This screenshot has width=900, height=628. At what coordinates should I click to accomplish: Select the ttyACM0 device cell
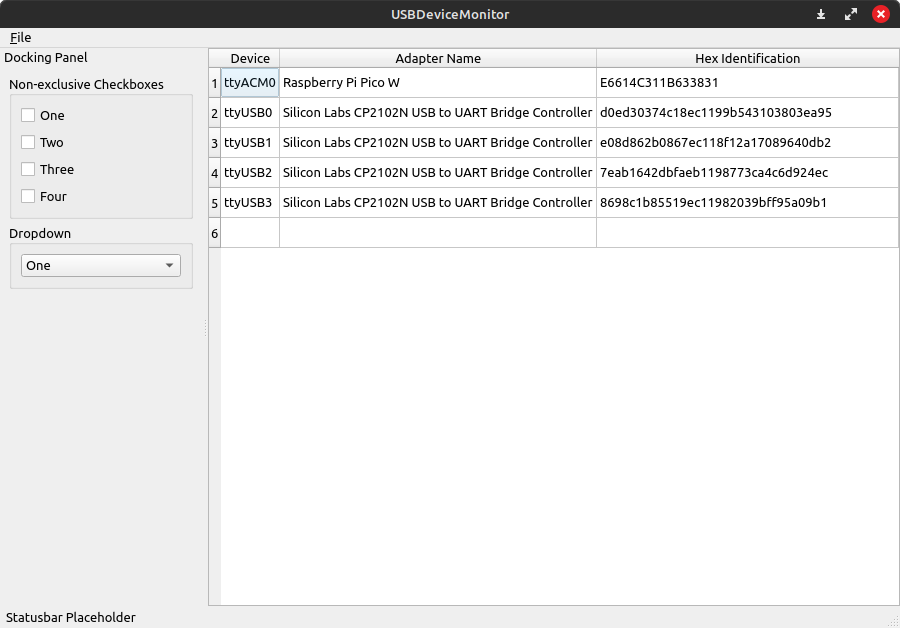pos(250,83)
